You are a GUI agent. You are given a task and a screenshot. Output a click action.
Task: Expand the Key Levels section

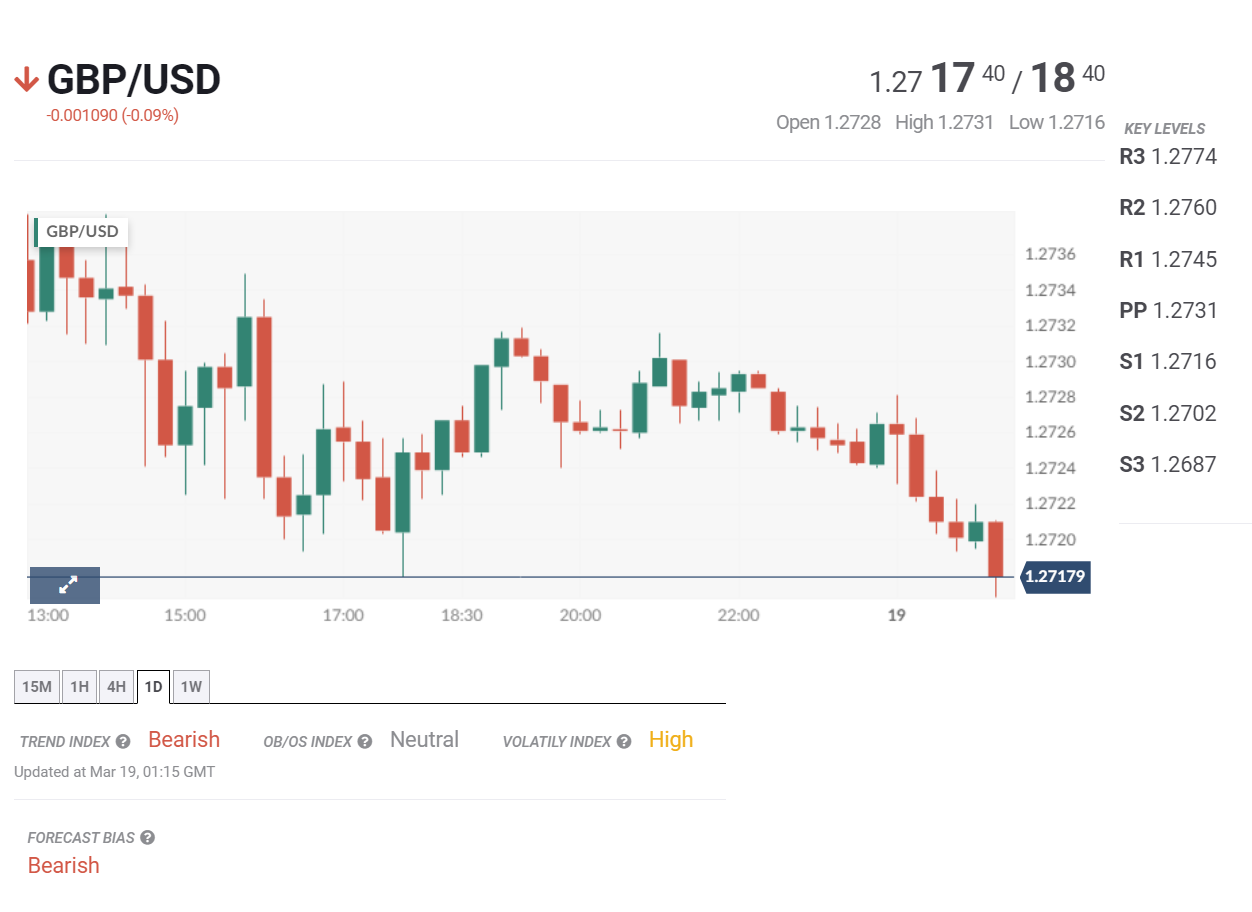click(x=1163, y=128)
